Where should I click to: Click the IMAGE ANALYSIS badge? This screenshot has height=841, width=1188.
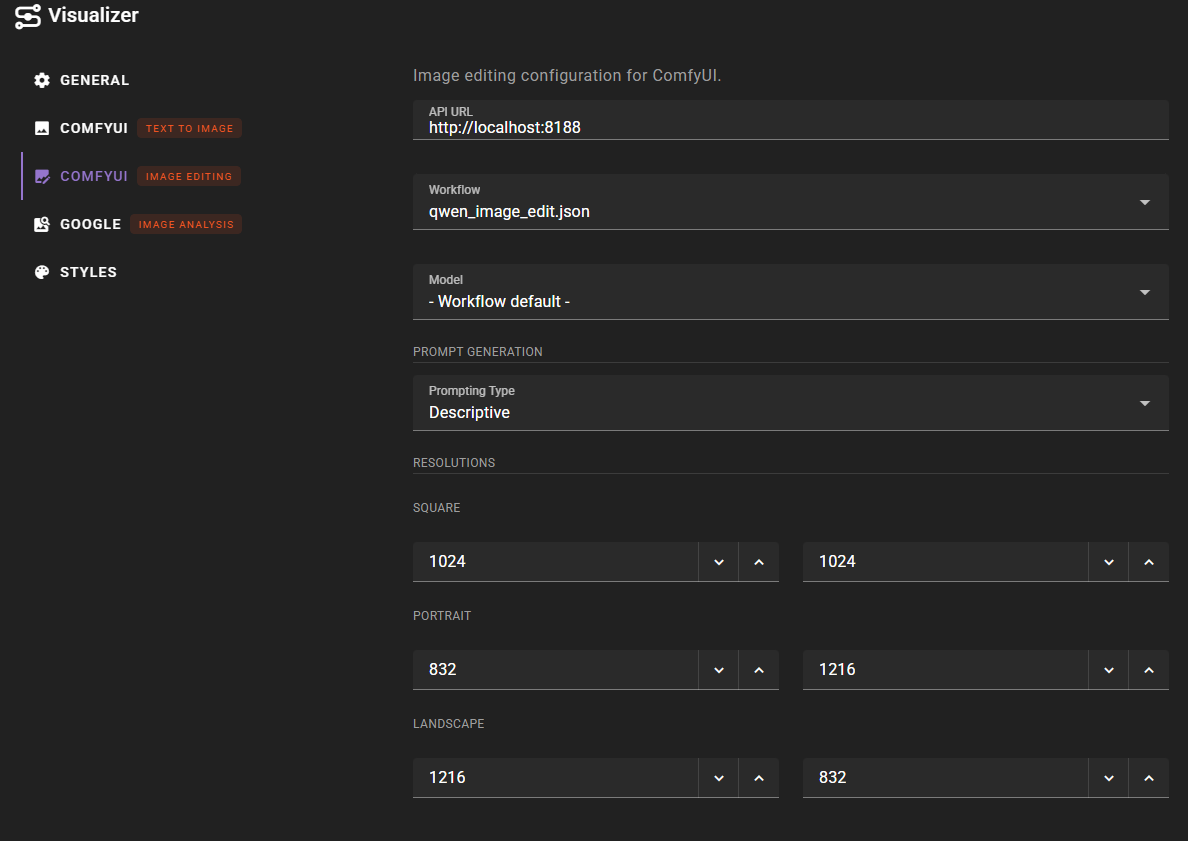pos(185,224)
